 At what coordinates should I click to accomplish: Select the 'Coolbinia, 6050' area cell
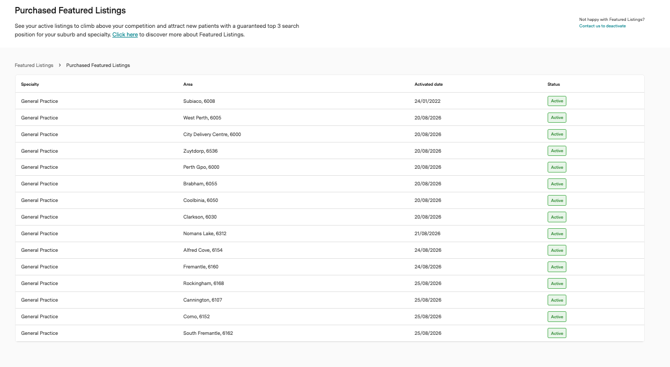pyautogui.click(x=200, y=200)
